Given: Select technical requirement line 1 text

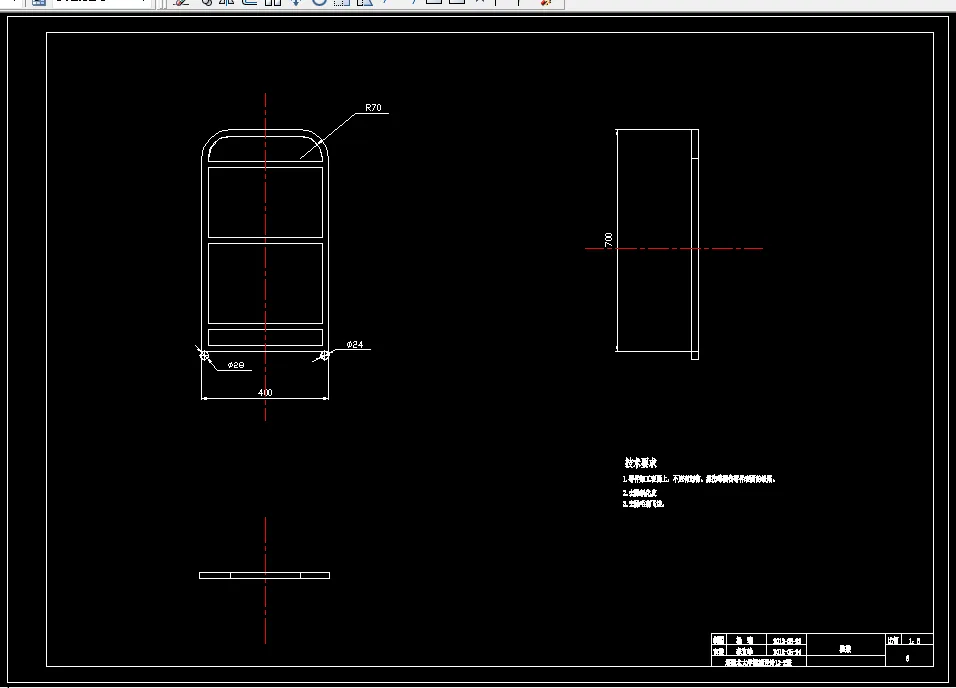Looking at the screenshot, I should (x=699, y=479).
